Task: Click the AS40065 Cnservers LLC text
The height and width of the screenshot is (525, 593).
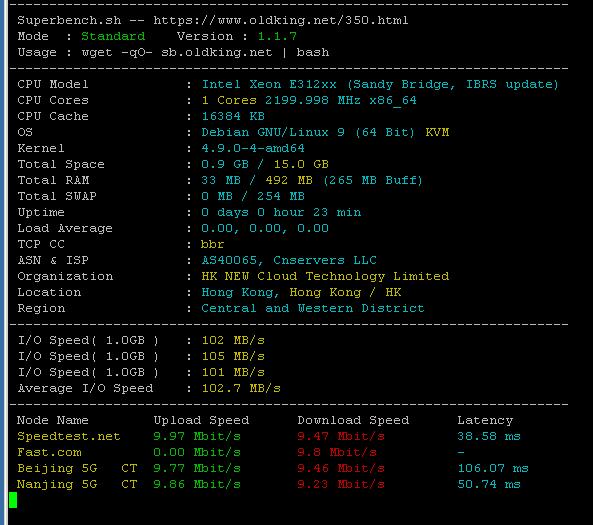Action: coord(289,260)
